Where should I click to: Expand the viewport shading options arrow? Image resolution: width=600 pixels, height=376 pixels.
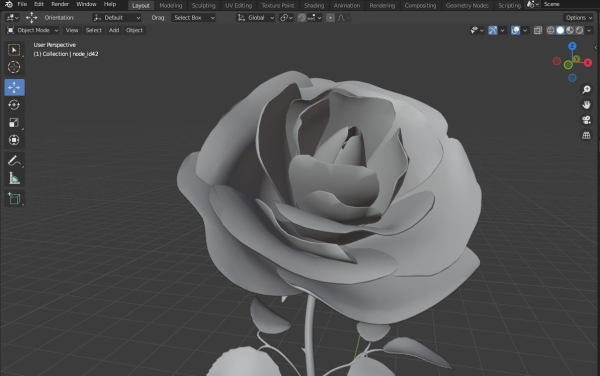589,30
